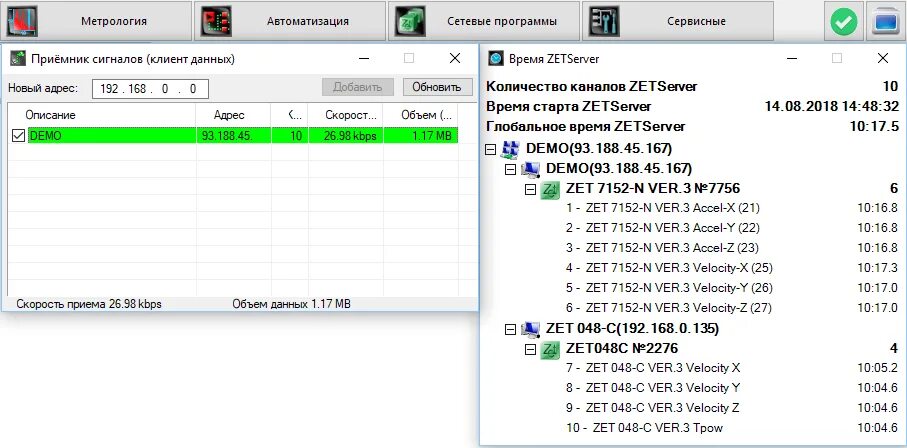The width and height of the screenshot is (907, 448).
Task: Click the green checkmark status button
Action: point(844,22)
